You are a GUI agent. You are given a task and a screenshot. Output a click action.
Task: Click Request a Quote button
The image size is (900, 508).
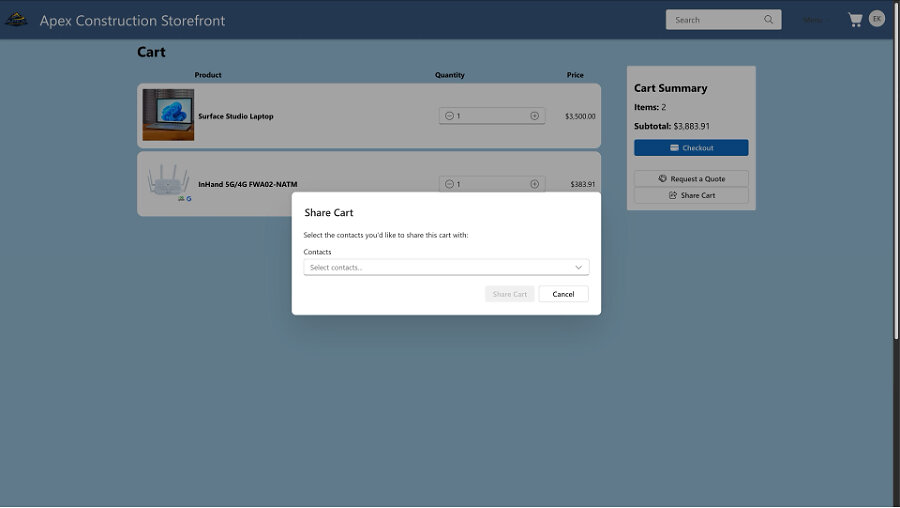point(691,179)
